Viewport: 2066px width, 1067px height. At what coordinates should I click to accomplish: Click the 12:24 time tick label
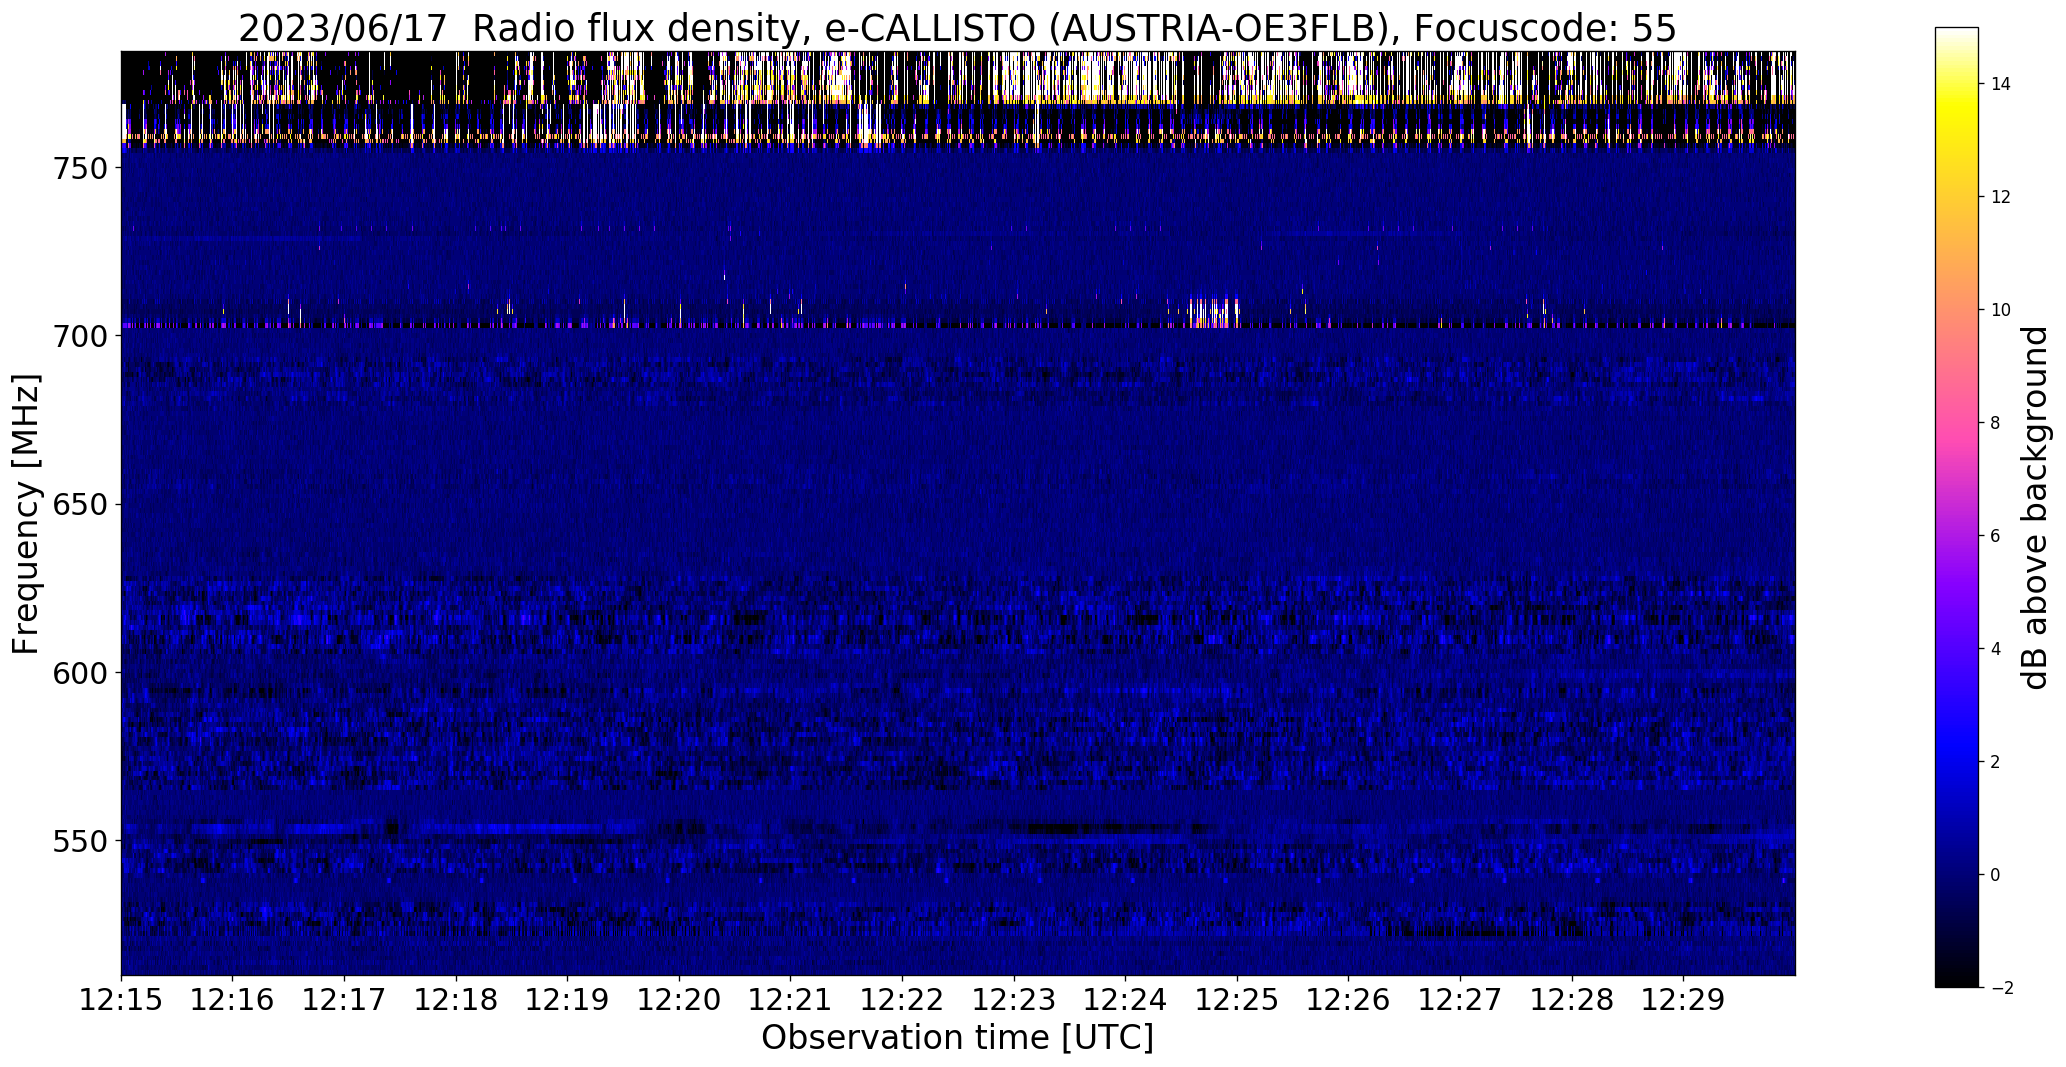(x=1126, y=999)
